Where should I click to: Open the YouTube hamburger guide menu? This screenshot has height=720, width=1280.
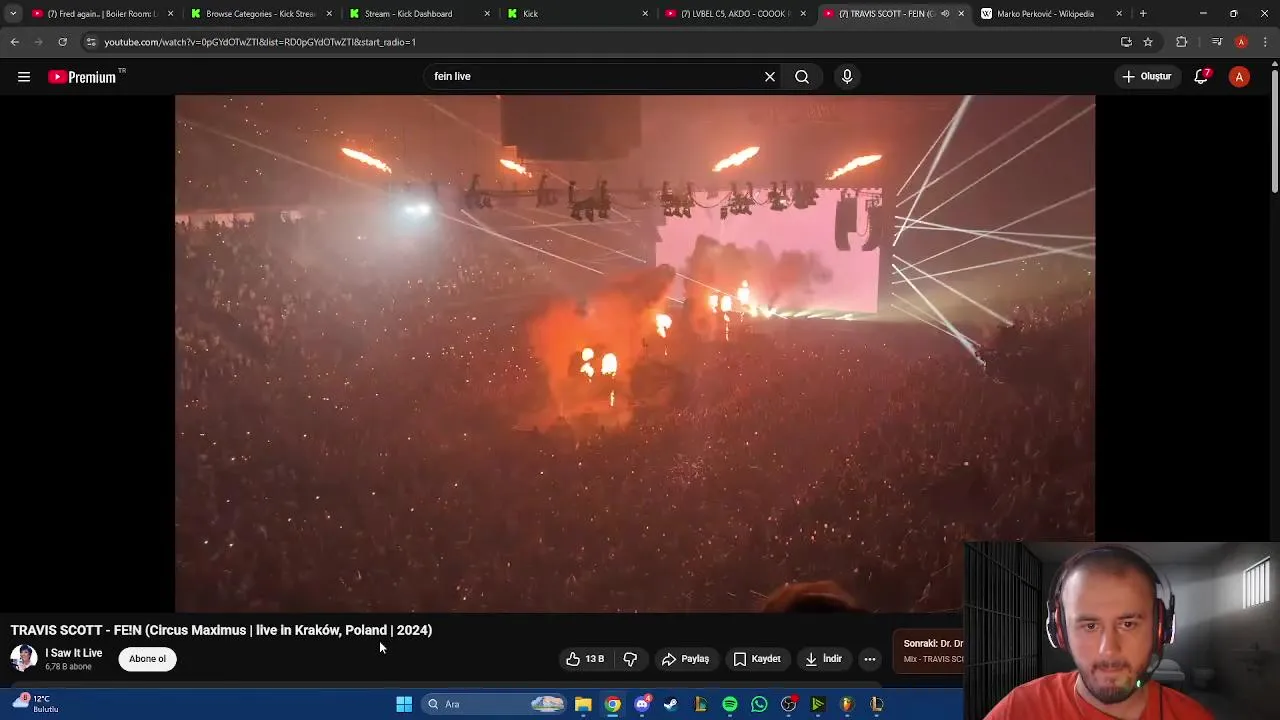24,77
